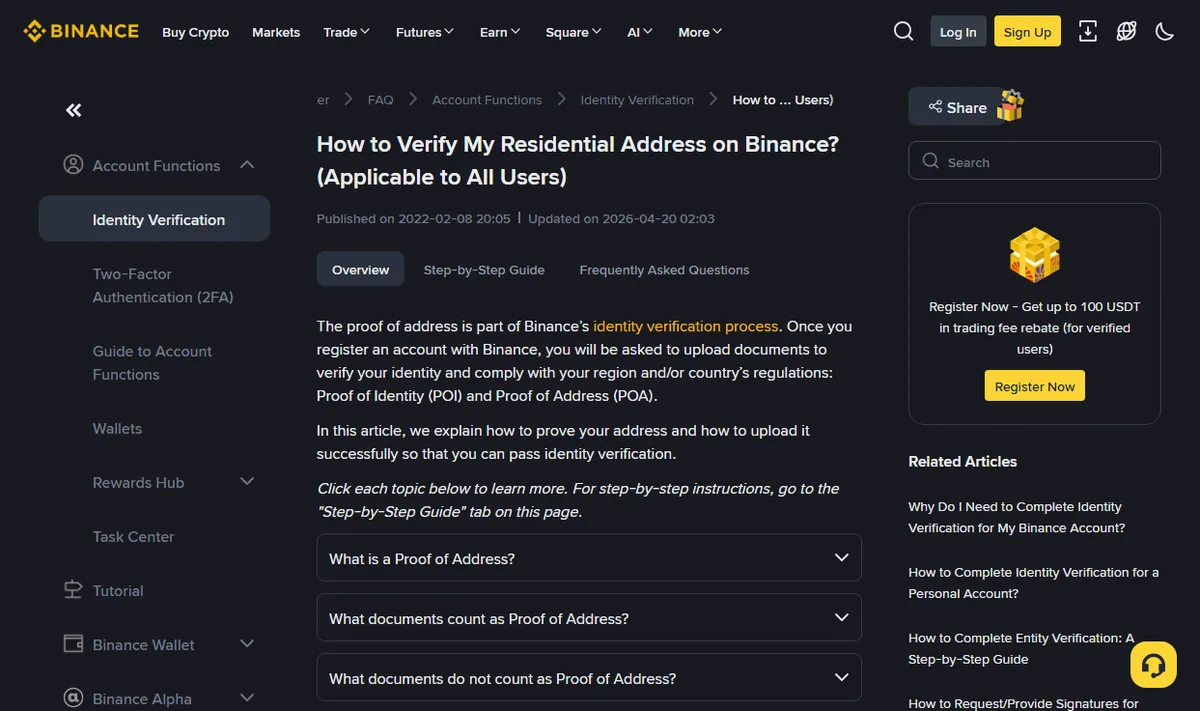Open the Trade dropdown menu
The image size is (1200, 711).
pyautogui.click(x=347, y=32)
